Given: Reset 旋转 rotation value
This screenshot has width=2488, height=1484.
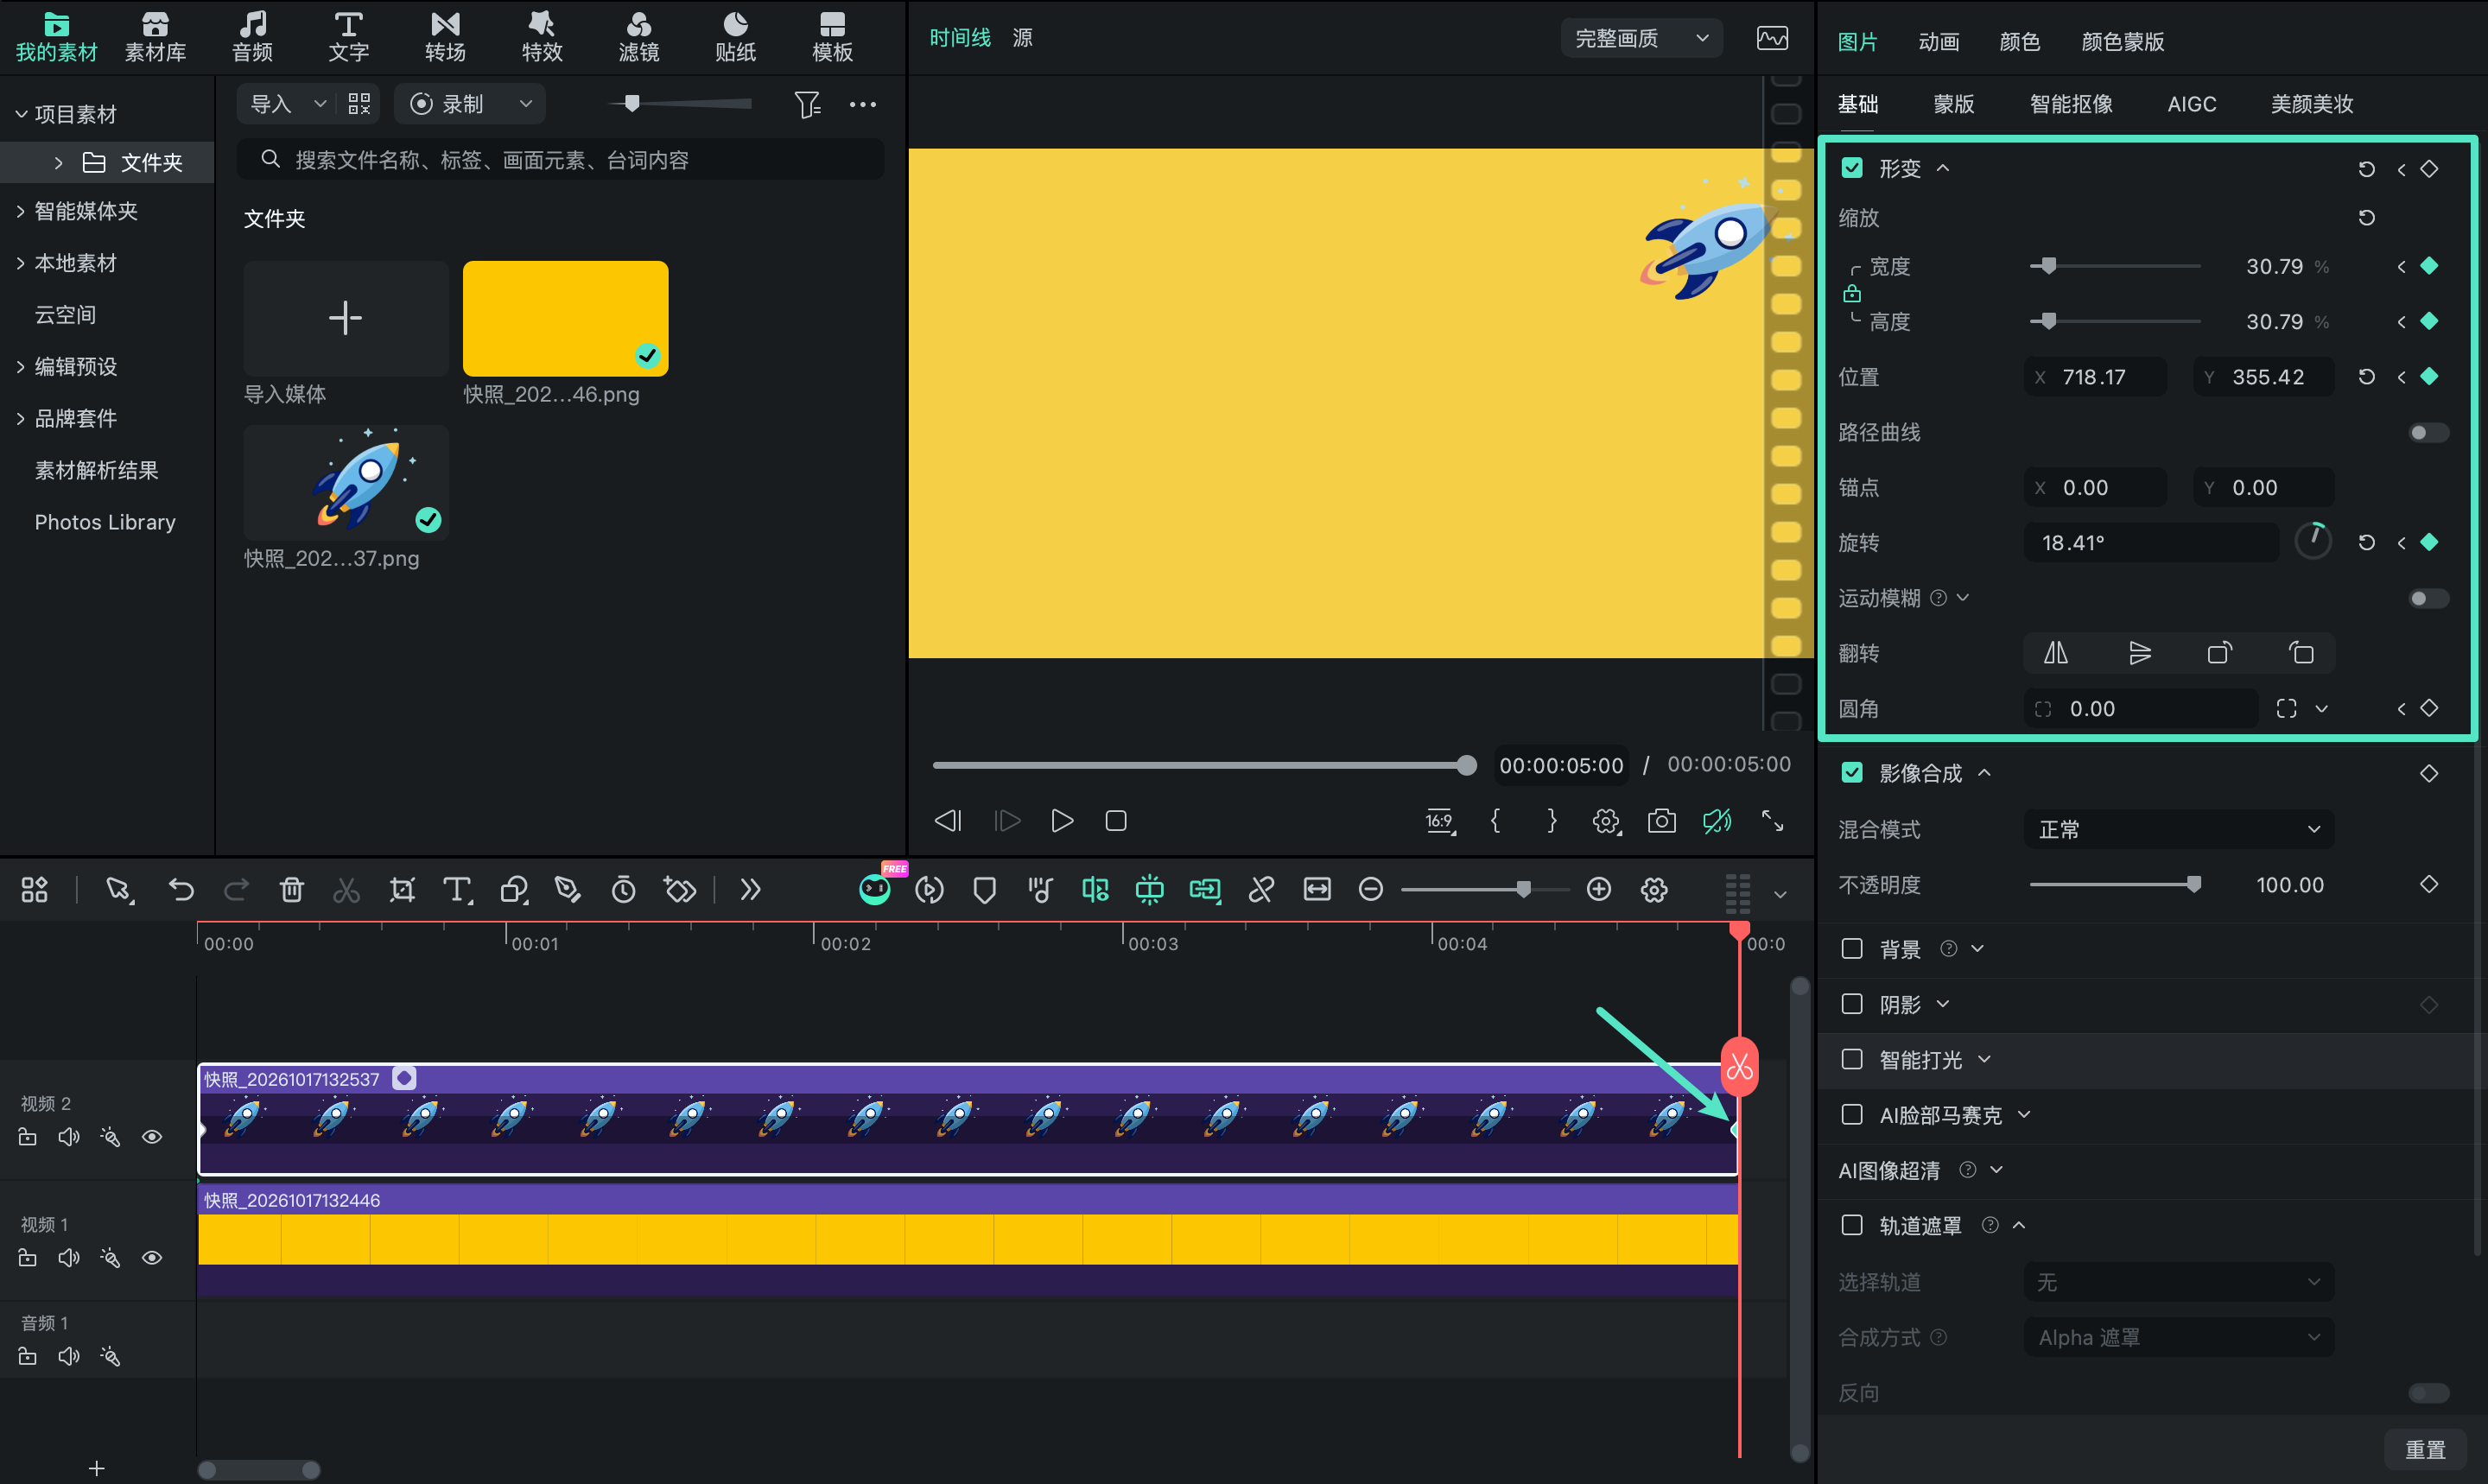Looking at the screenshot, I should [2366, 542].
